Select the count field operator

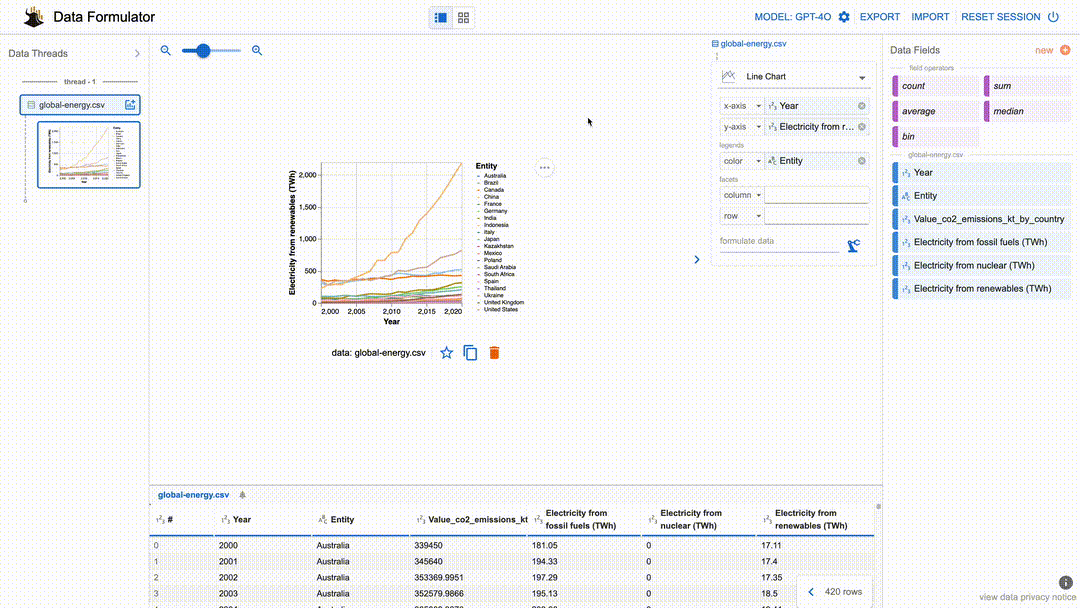(935, 86)
